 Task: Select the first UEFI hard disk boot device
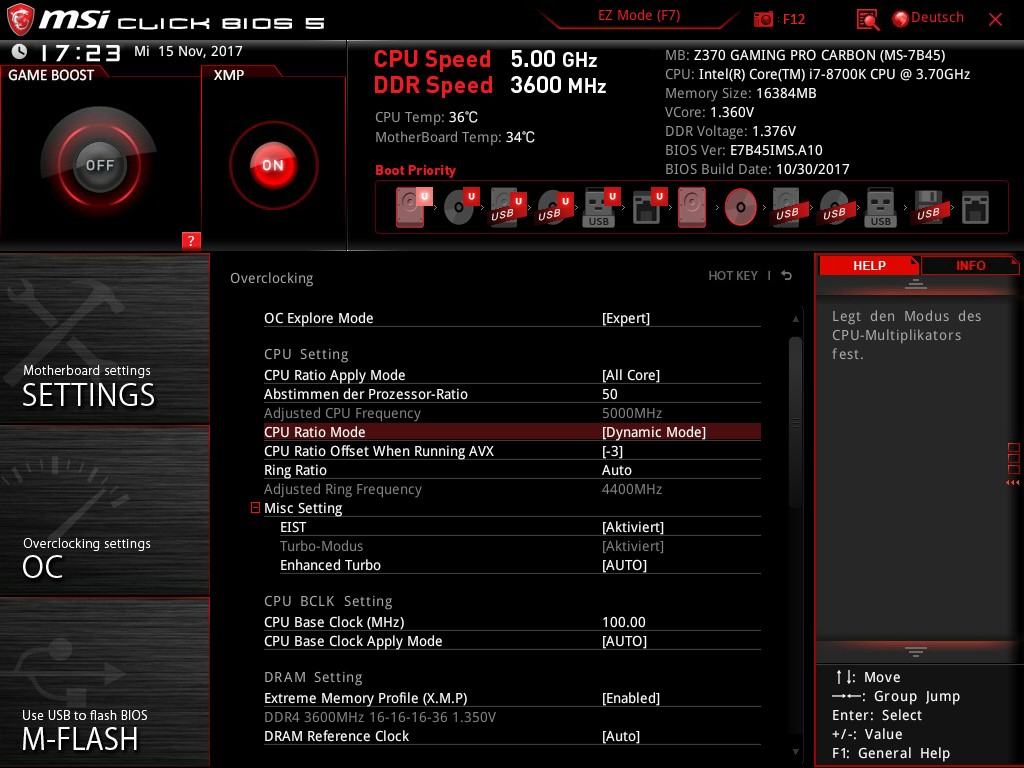click(x=413, y=207)
